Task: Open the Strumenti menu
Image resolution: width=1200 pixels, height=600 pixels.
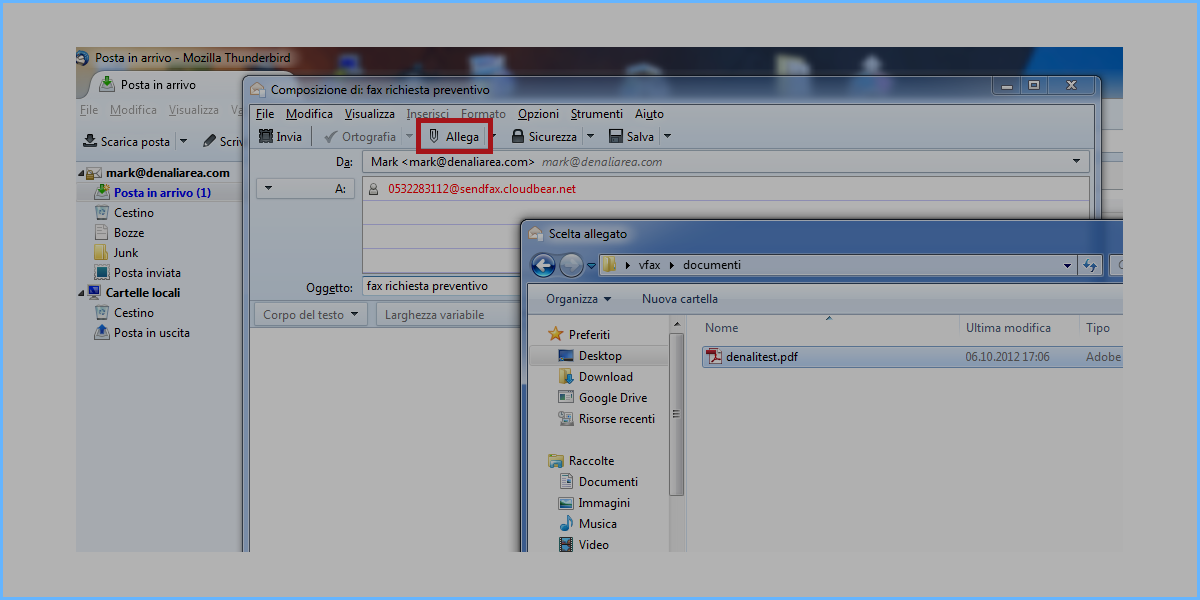Action: tap(596, 114)
